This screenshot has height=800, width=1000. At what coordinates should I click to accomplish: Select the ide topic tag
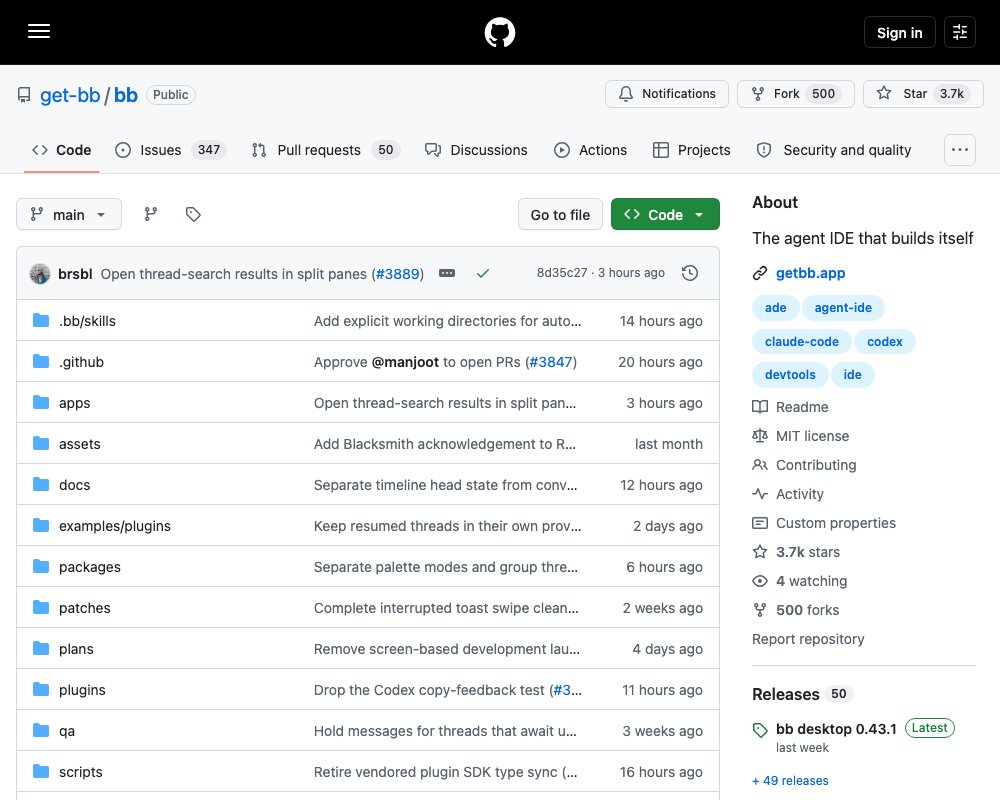pos(853,374)
